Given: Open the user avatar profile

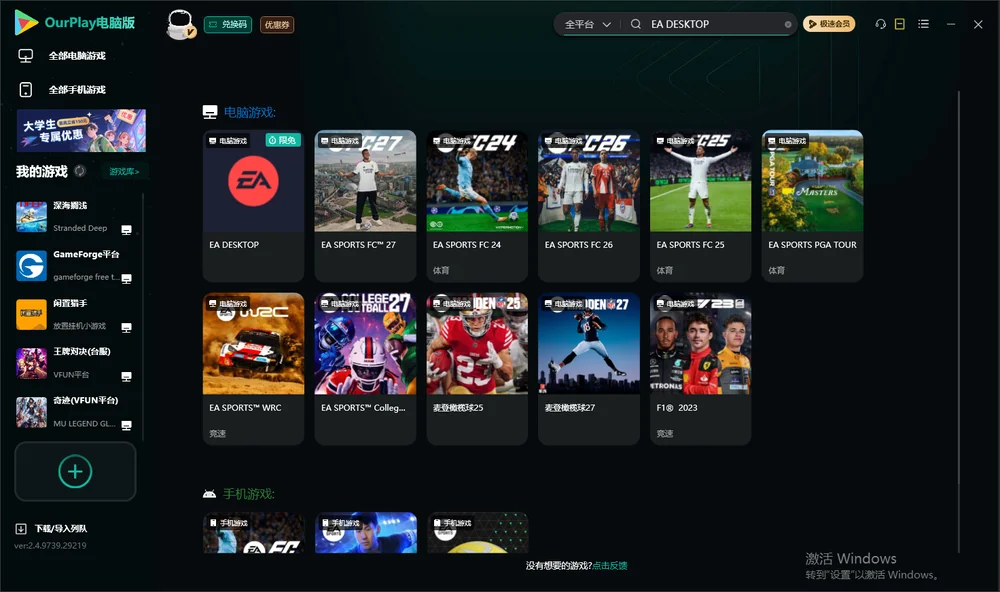Looking at the screenshot, I should click(180, 24).
